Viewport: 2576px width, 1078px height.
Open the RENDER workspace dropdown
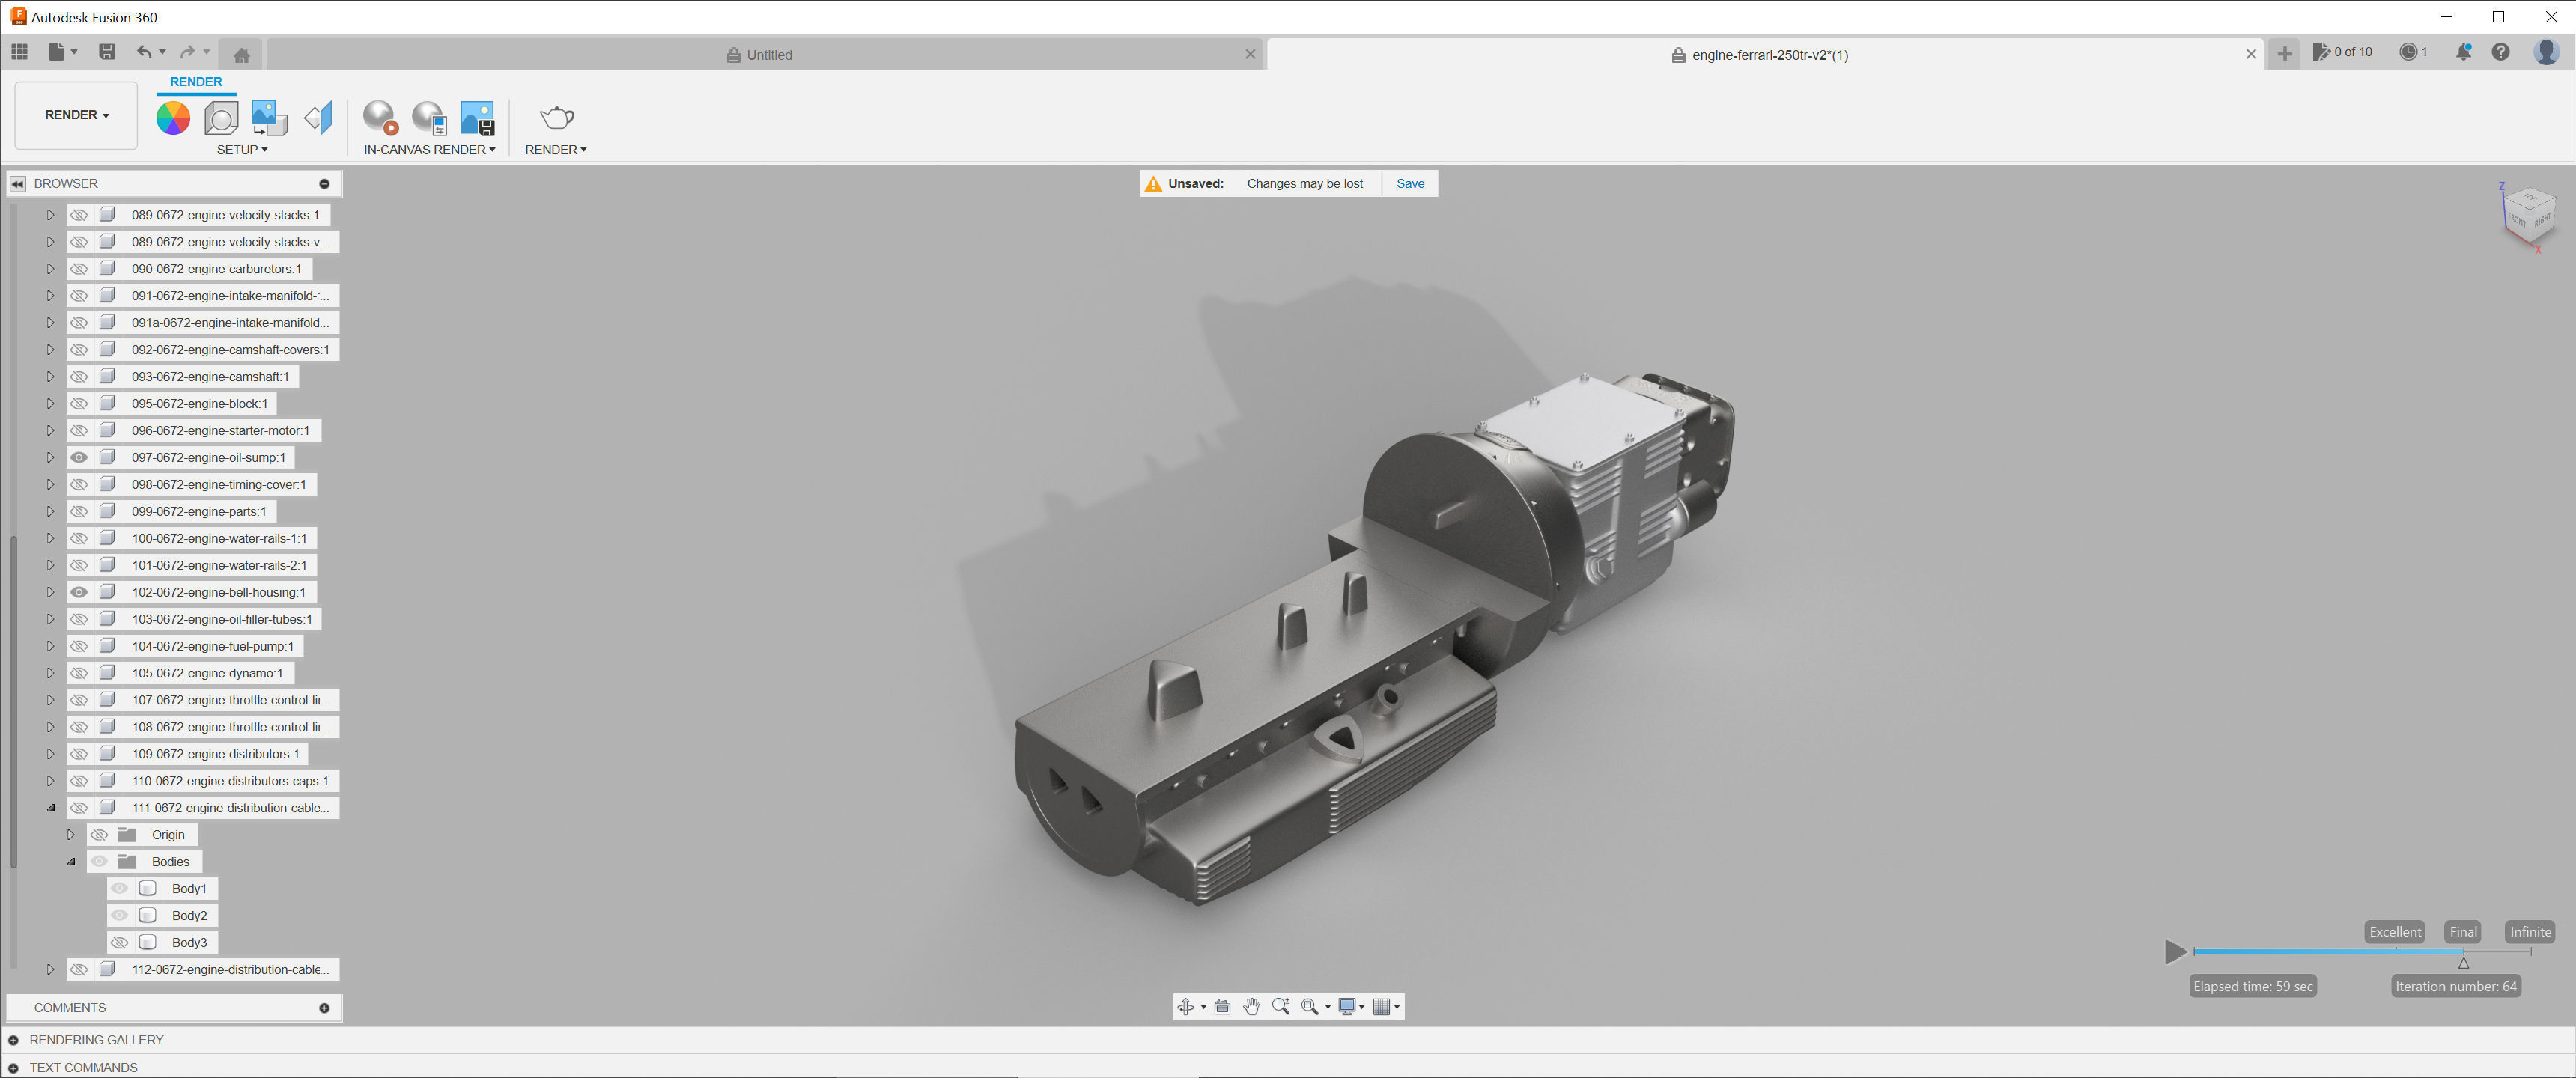[x=76, y=115]
